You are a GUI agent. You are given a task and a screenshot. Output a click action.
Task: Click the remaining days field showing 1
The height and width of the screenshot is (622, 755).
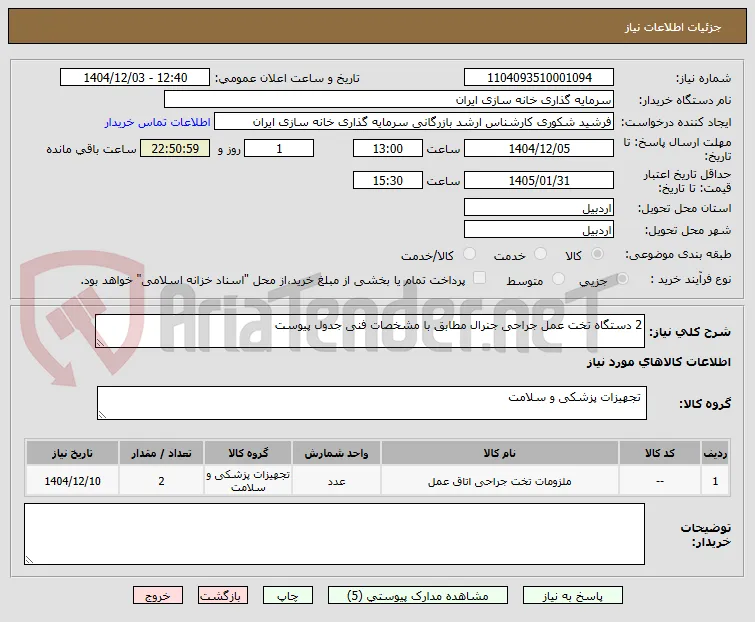tap(279, 148)
